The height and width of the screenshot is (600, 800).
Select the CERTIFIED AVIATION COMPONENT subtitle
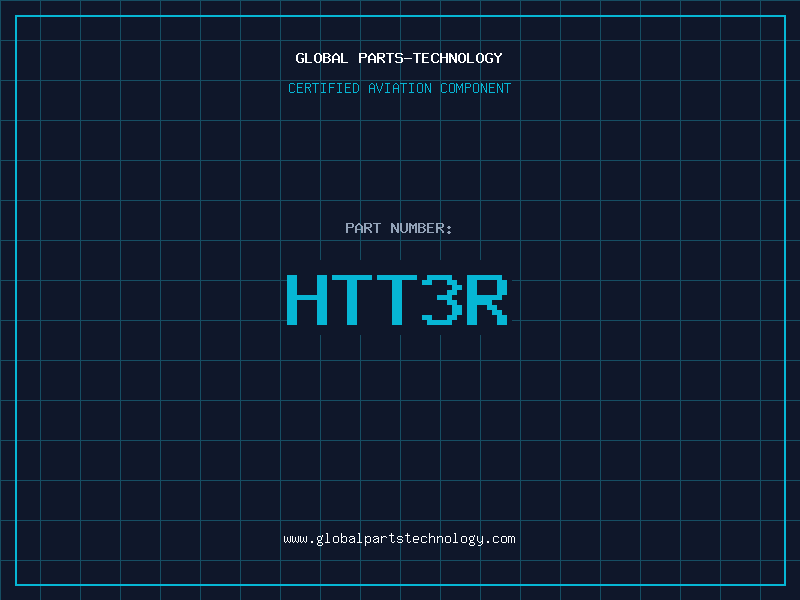coord(399,88)
